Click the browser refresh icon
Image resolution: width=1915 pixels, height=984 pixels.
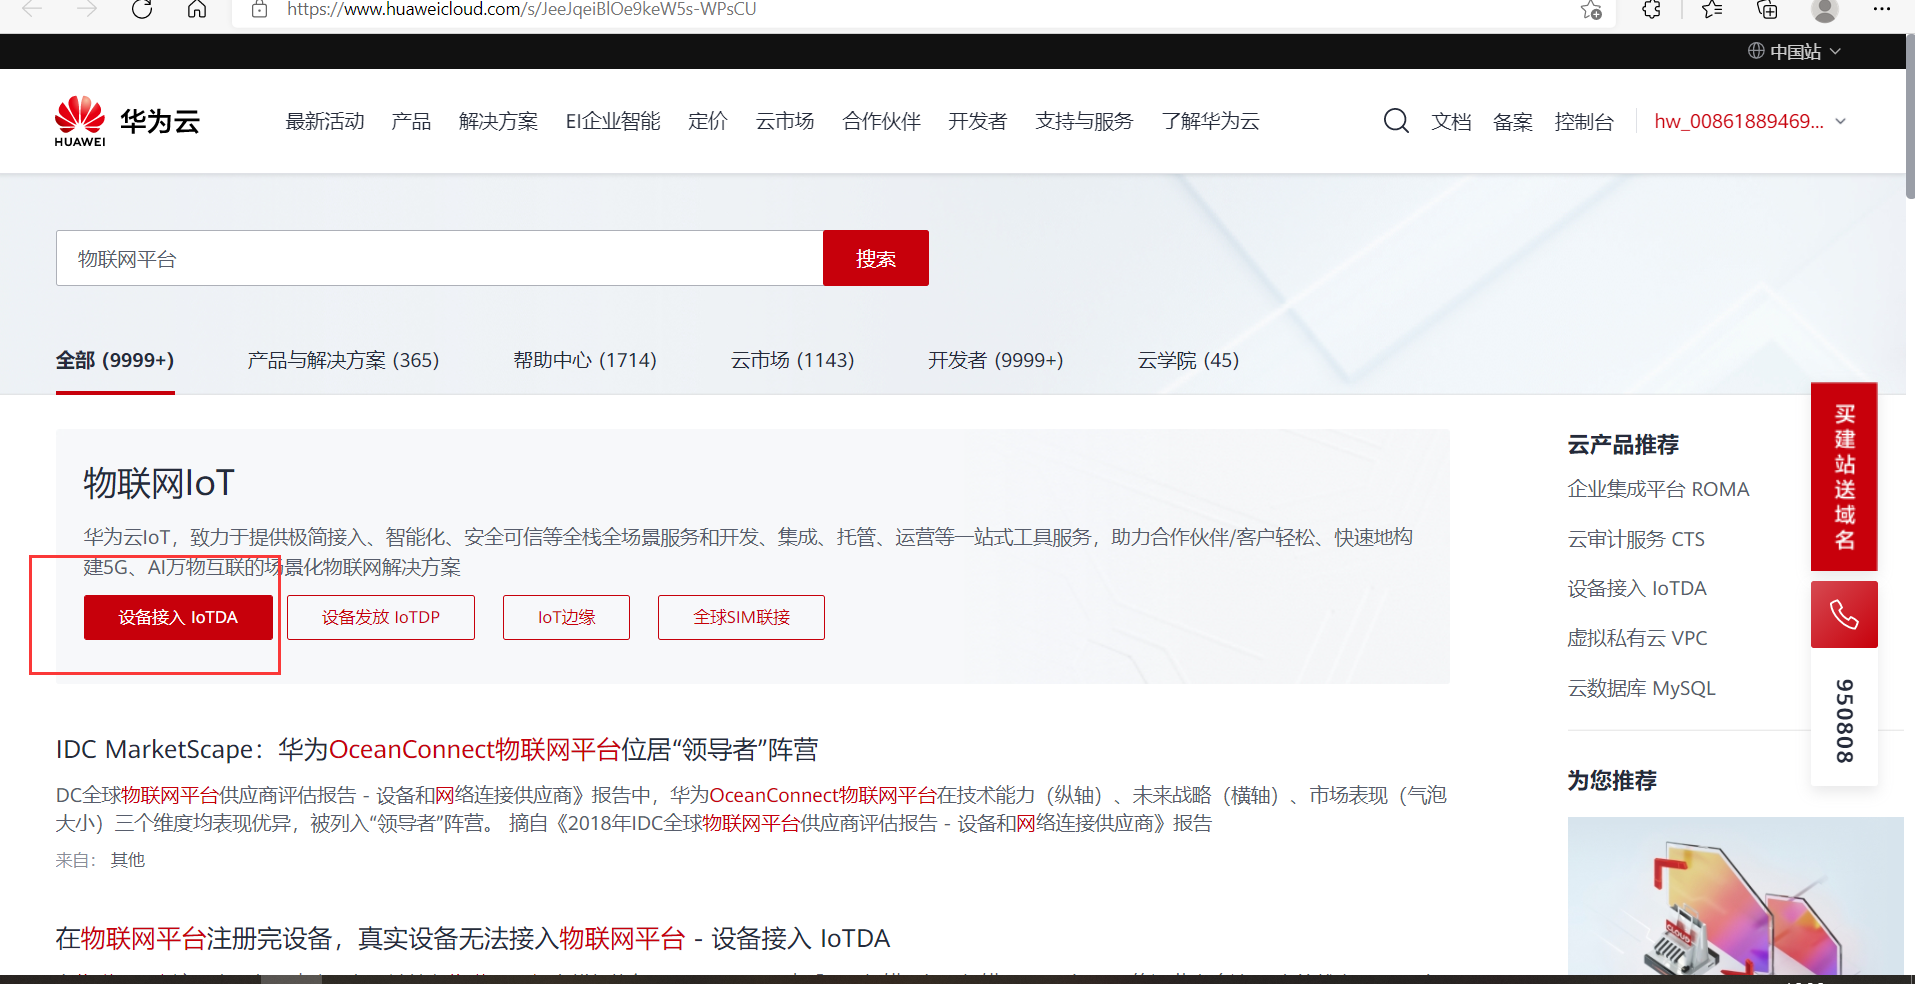pos(142,10)
